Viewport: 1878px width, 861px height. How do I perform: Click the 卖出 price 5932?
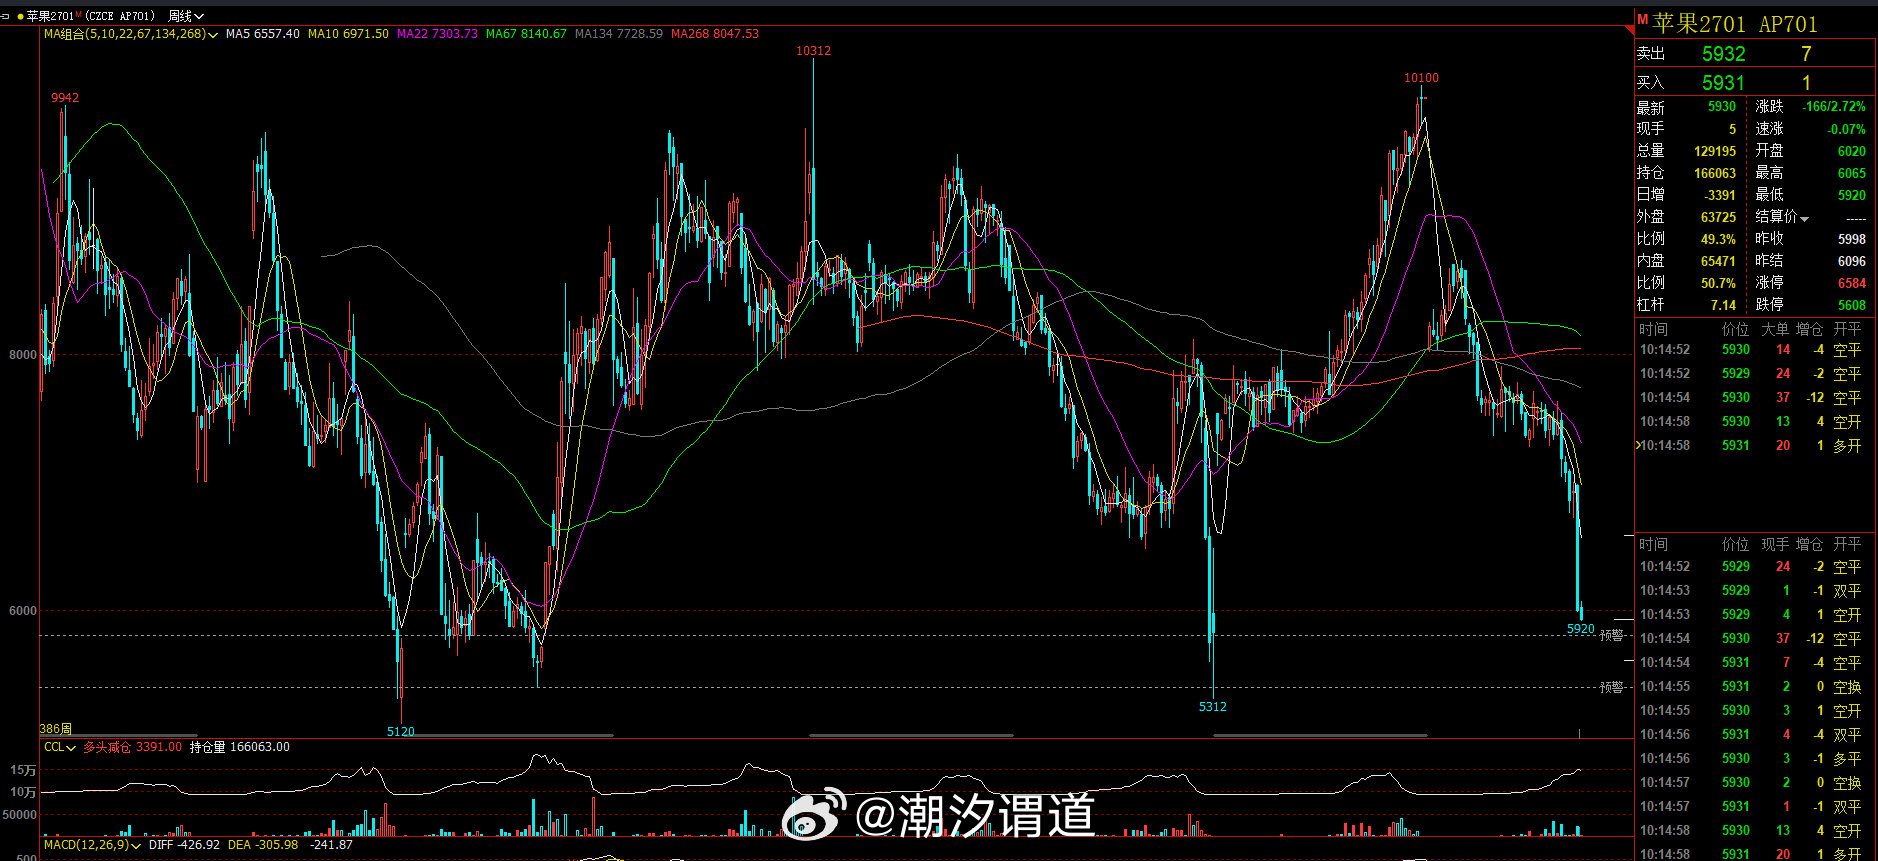(1723, 54)
